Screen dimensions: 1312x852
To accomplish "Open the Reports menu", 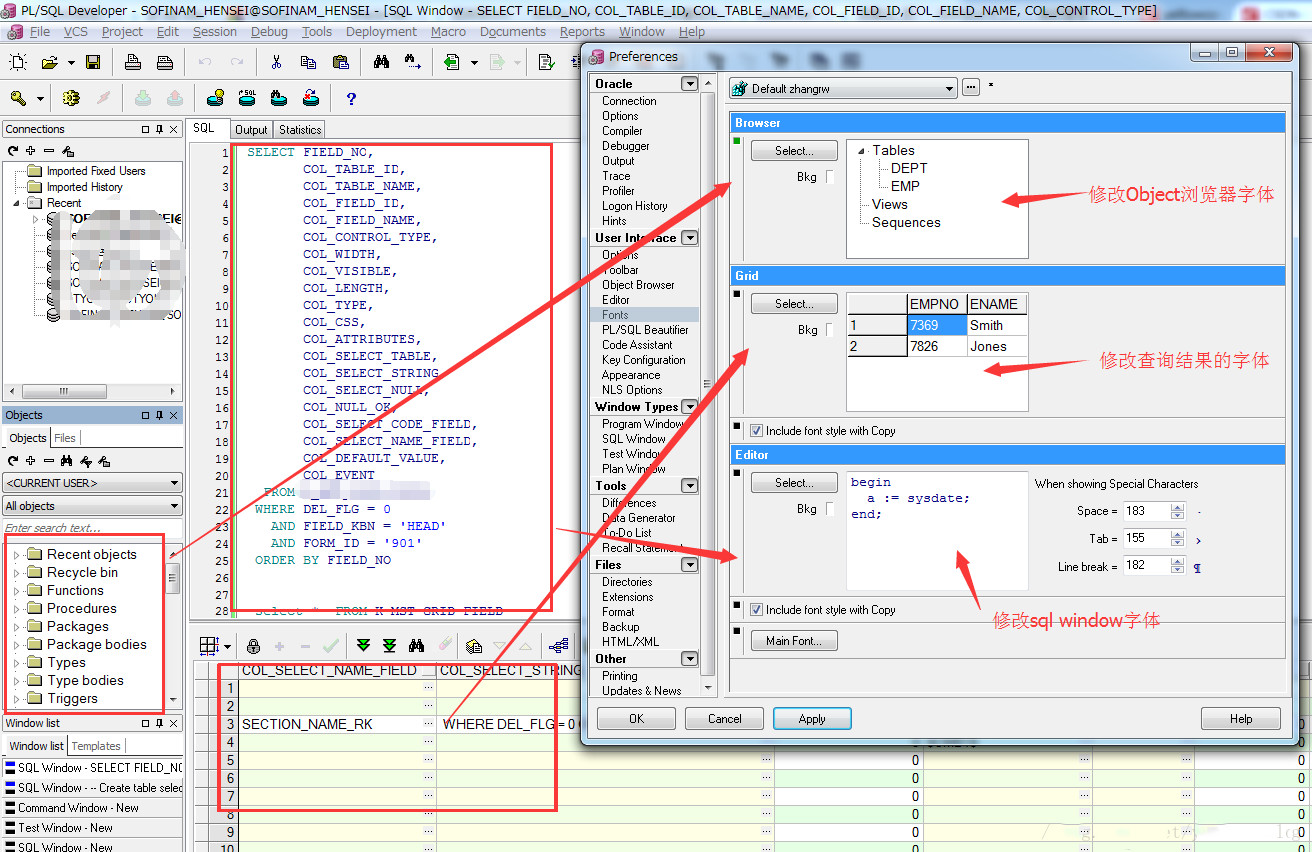I will coord(582,32).
